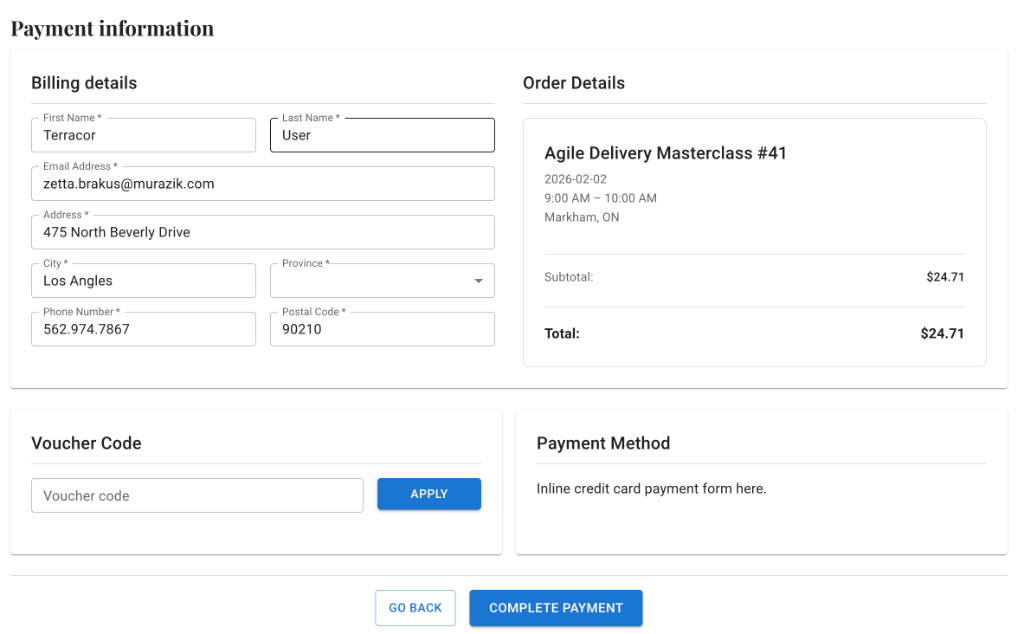Image resolution: width=1024 pixels, height=634 pixels.
Task: Click the Agile Delivery Masterclass #41 title
Action: tap(665, 153)
